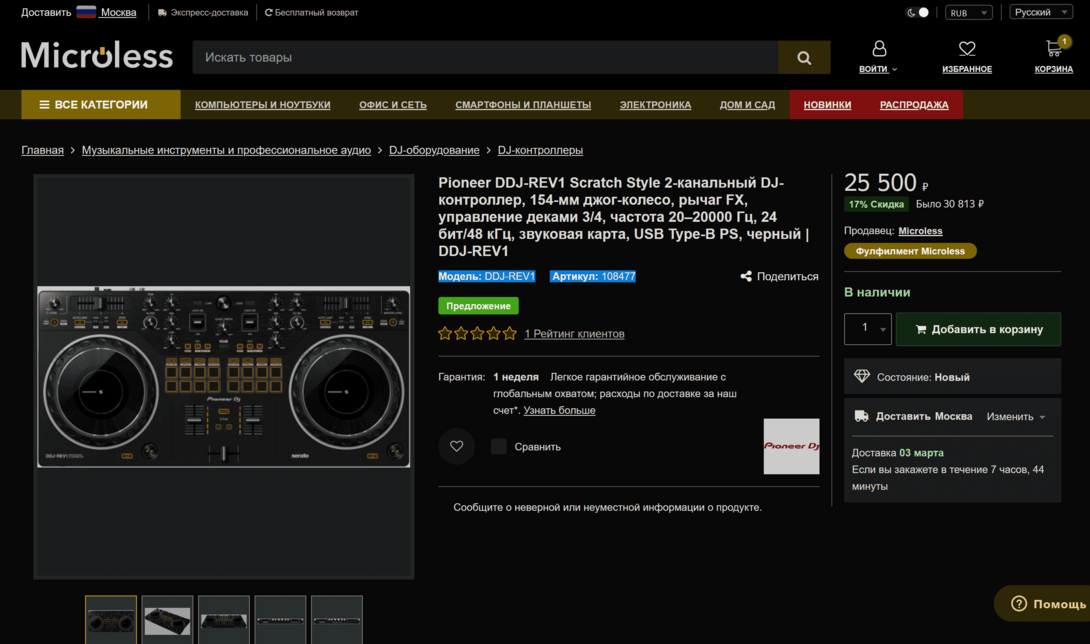
Task: Open Смартфоны и планшеты category
Action: pos(523,105)
